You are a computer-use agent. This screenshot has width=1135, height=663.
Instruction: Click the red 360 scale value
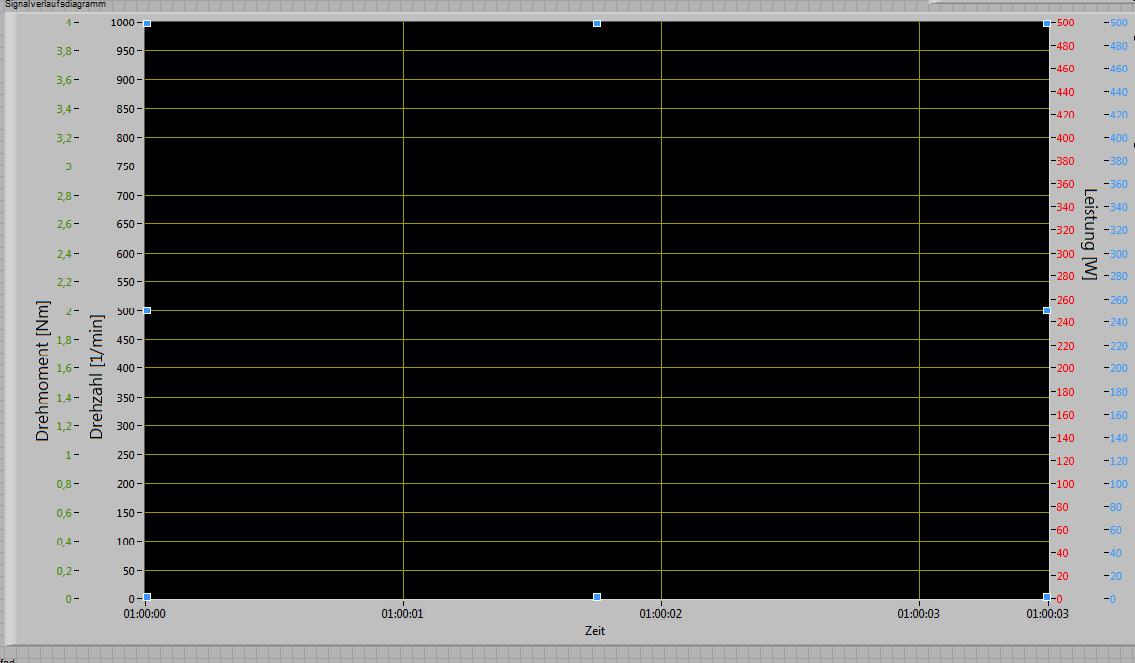tap(1066, 184)
